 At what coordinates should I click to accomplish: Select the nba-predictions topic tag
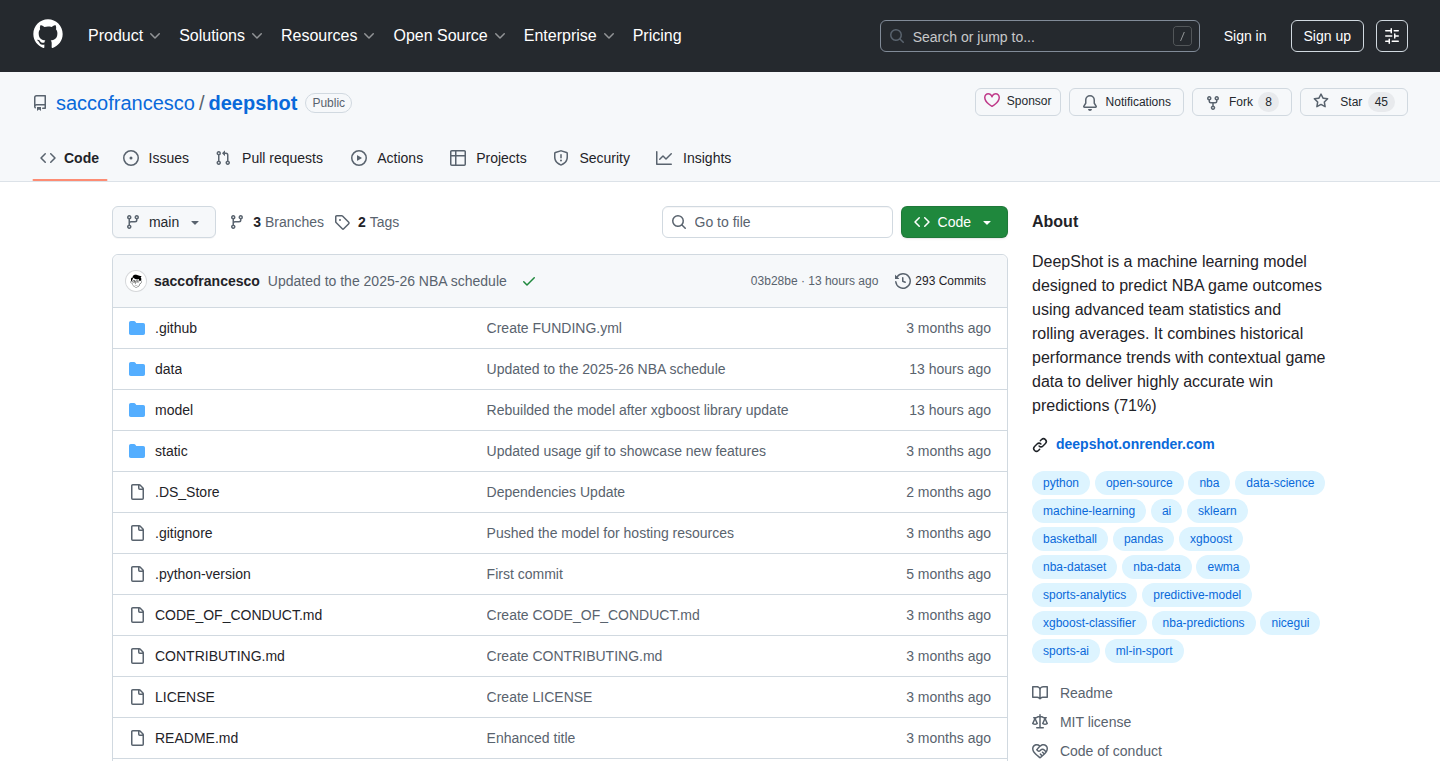pyautogui.click(x=1204, y=623)
